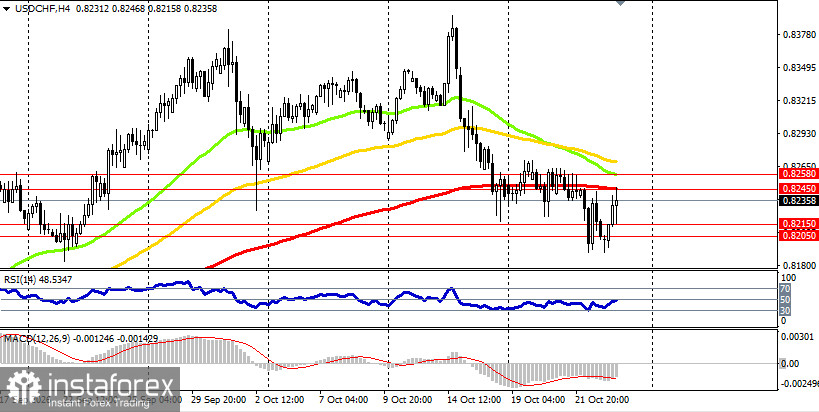Click the current price label 0.82358

click(798, 201)
